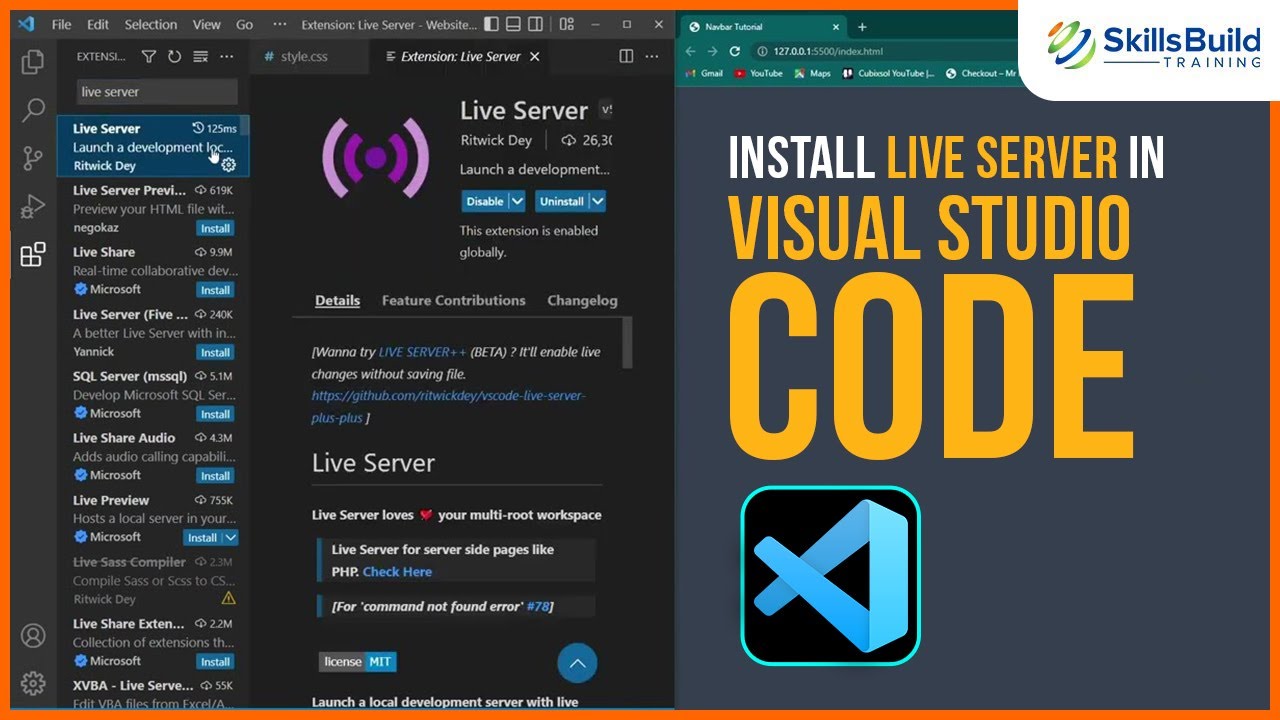Open overflow menu dots in the menu bar
This screenshot has width=1280, height=720.
280,24
